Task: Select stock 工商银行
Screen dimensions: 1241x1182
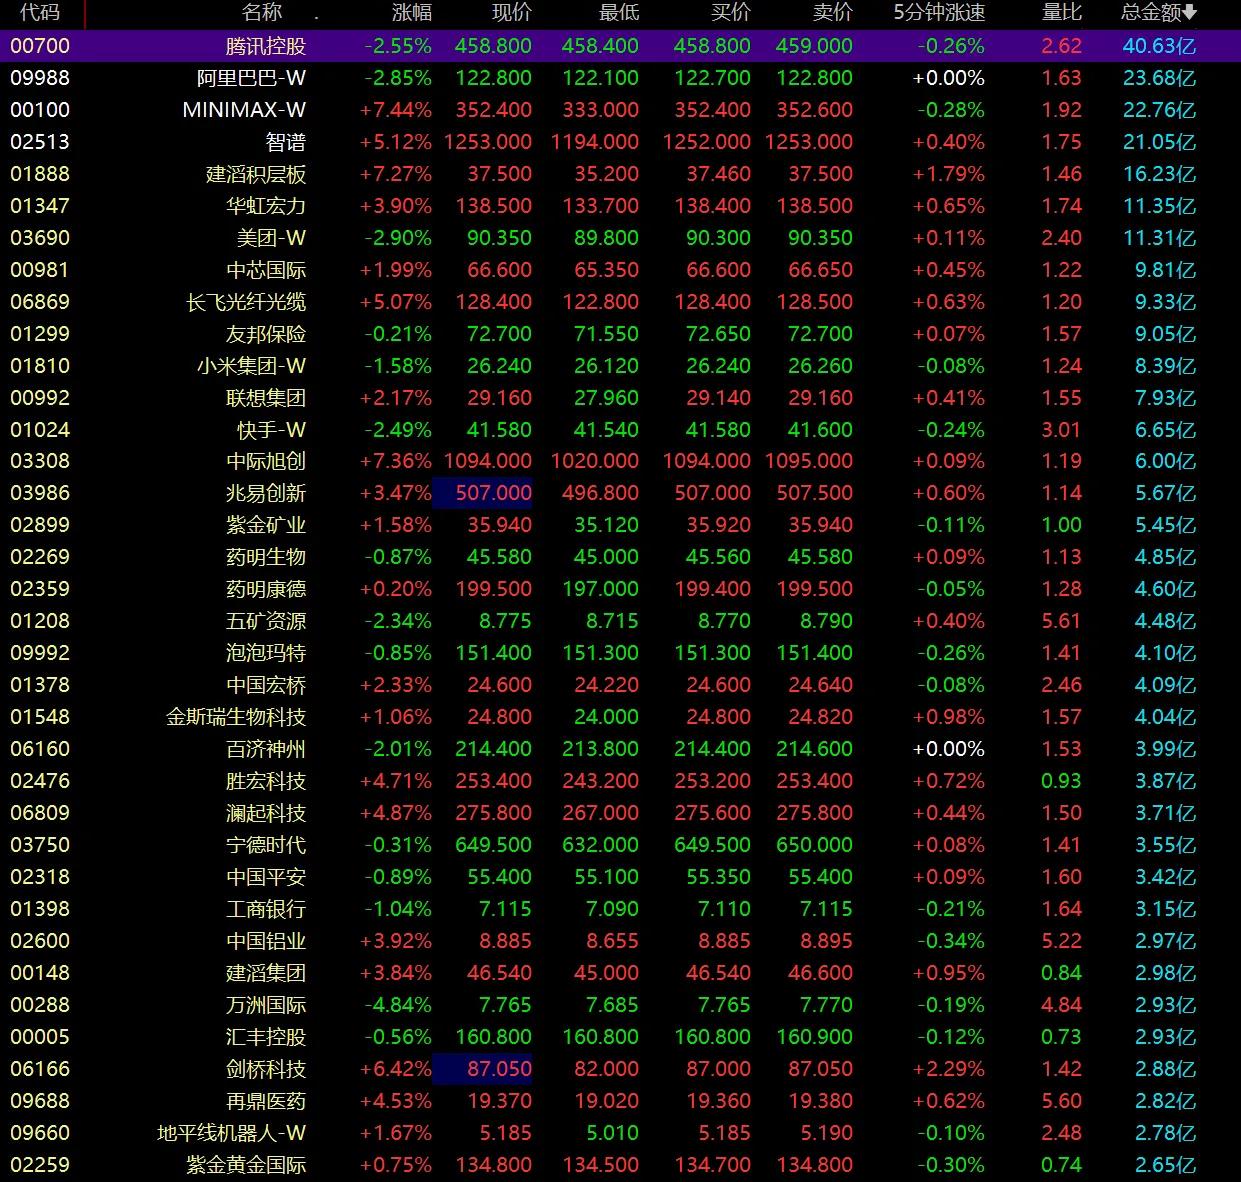Action: pyautogui.click(x=266, y=909)
